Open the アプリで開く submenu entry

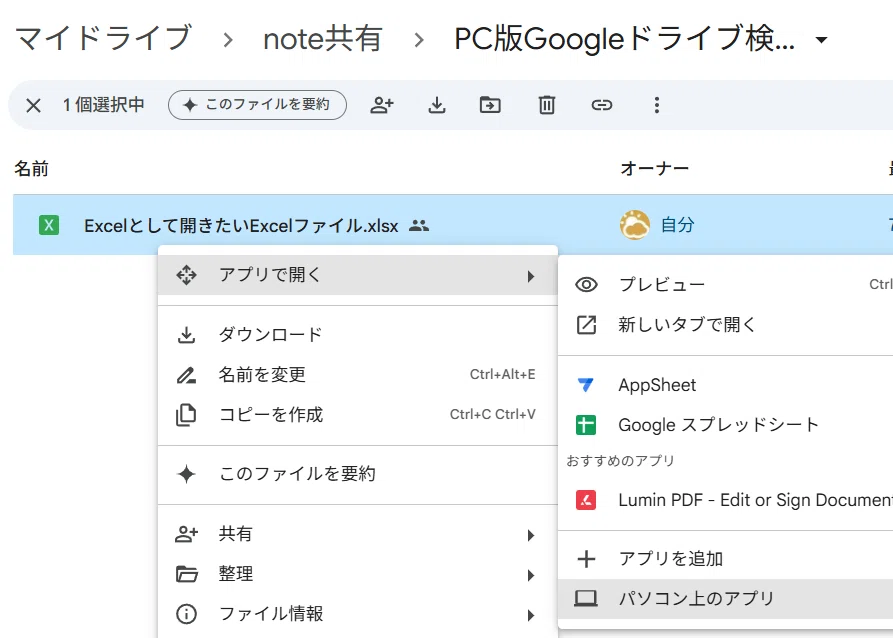pos(358,275)
